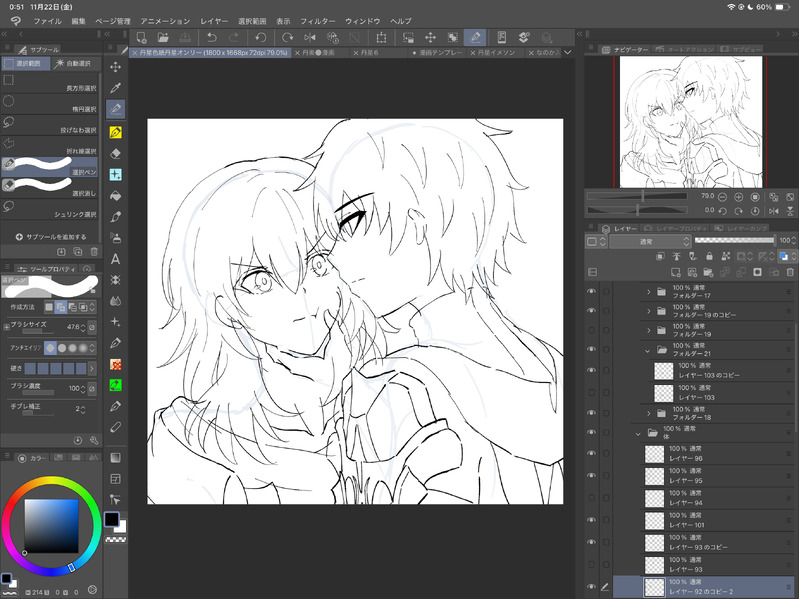Select the Eraser tool in toolbox
Screen dimensions: 799x599
click(x=115, y=153)
